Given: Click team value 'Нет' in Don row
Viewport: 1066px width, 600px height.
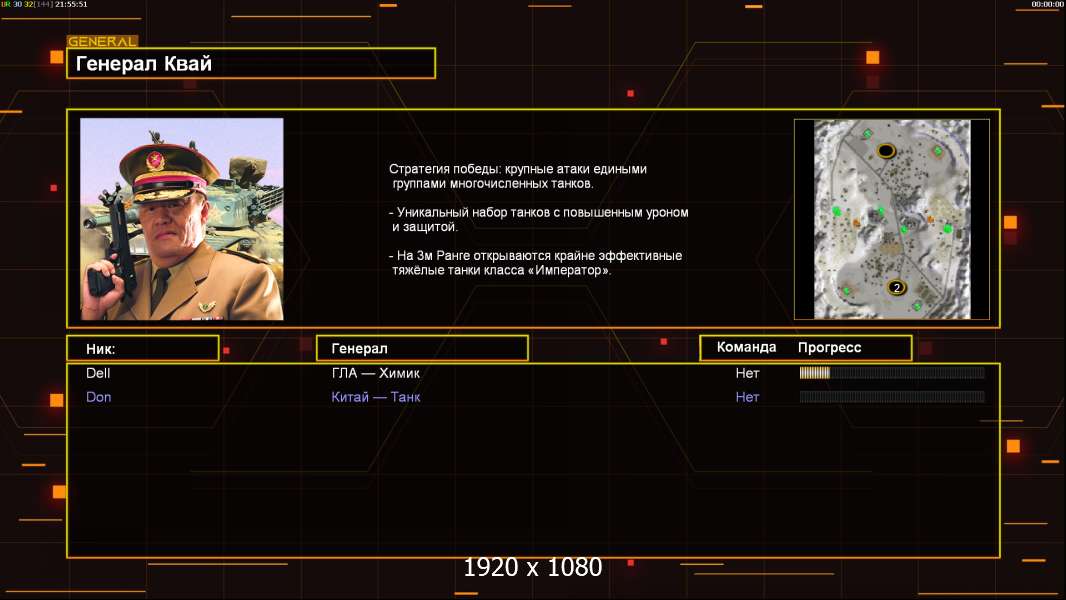Looking at the screenshot, I should tap(747, 397).
